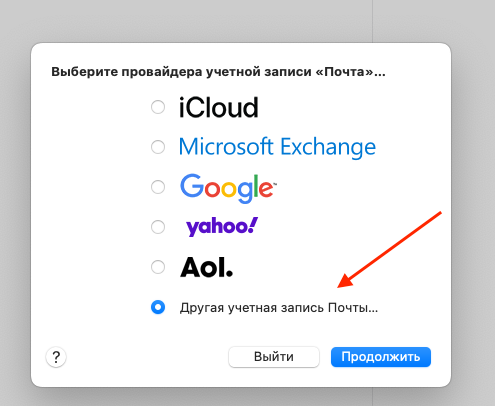495x406 pixels.
Task: Click the colorful Google logo
Action: click(x=228, y=188)
